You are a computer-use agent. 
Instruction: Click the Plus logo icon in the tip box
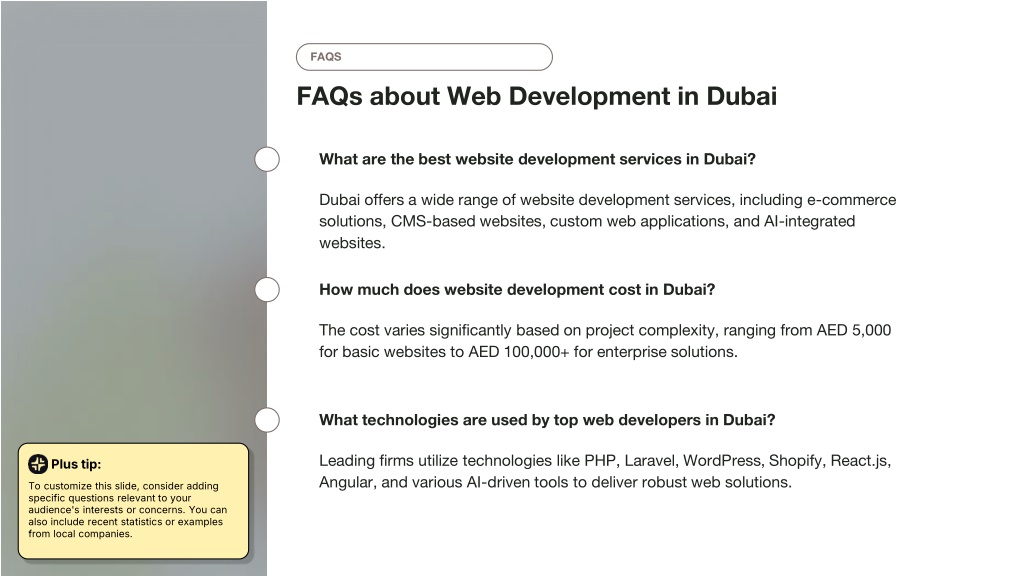pyautogui.click(x=38, y=464)
